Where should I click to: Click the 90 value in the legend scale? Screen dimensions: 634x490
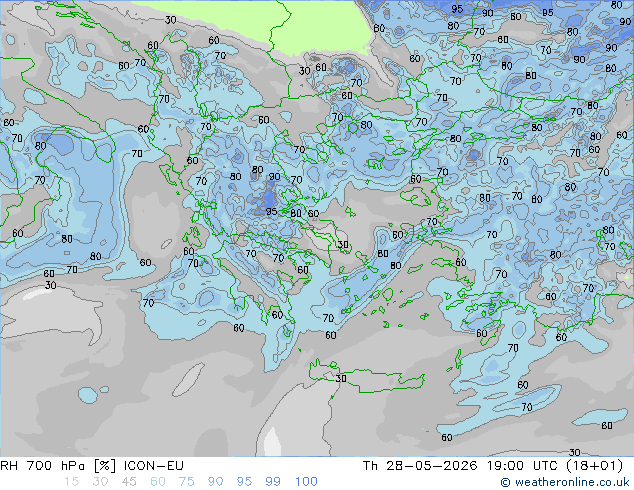[x=216, y=482]
